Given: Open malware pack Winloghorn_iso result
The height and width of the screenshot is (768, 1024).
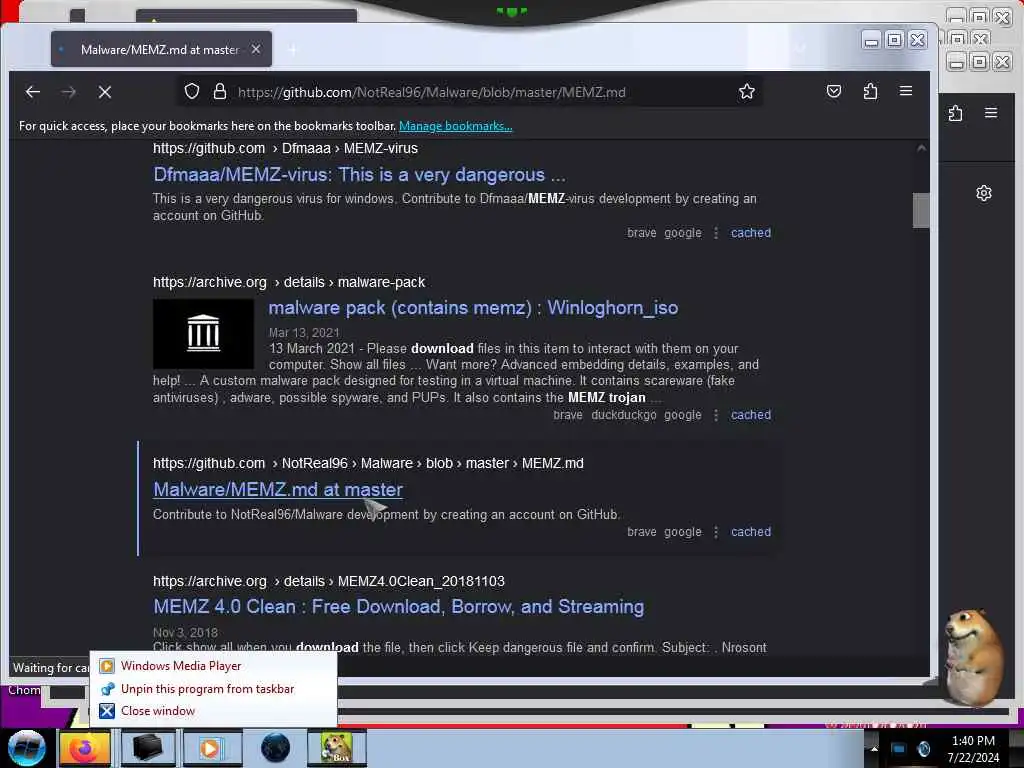Looking at the screenshot, I should point(473,308).
